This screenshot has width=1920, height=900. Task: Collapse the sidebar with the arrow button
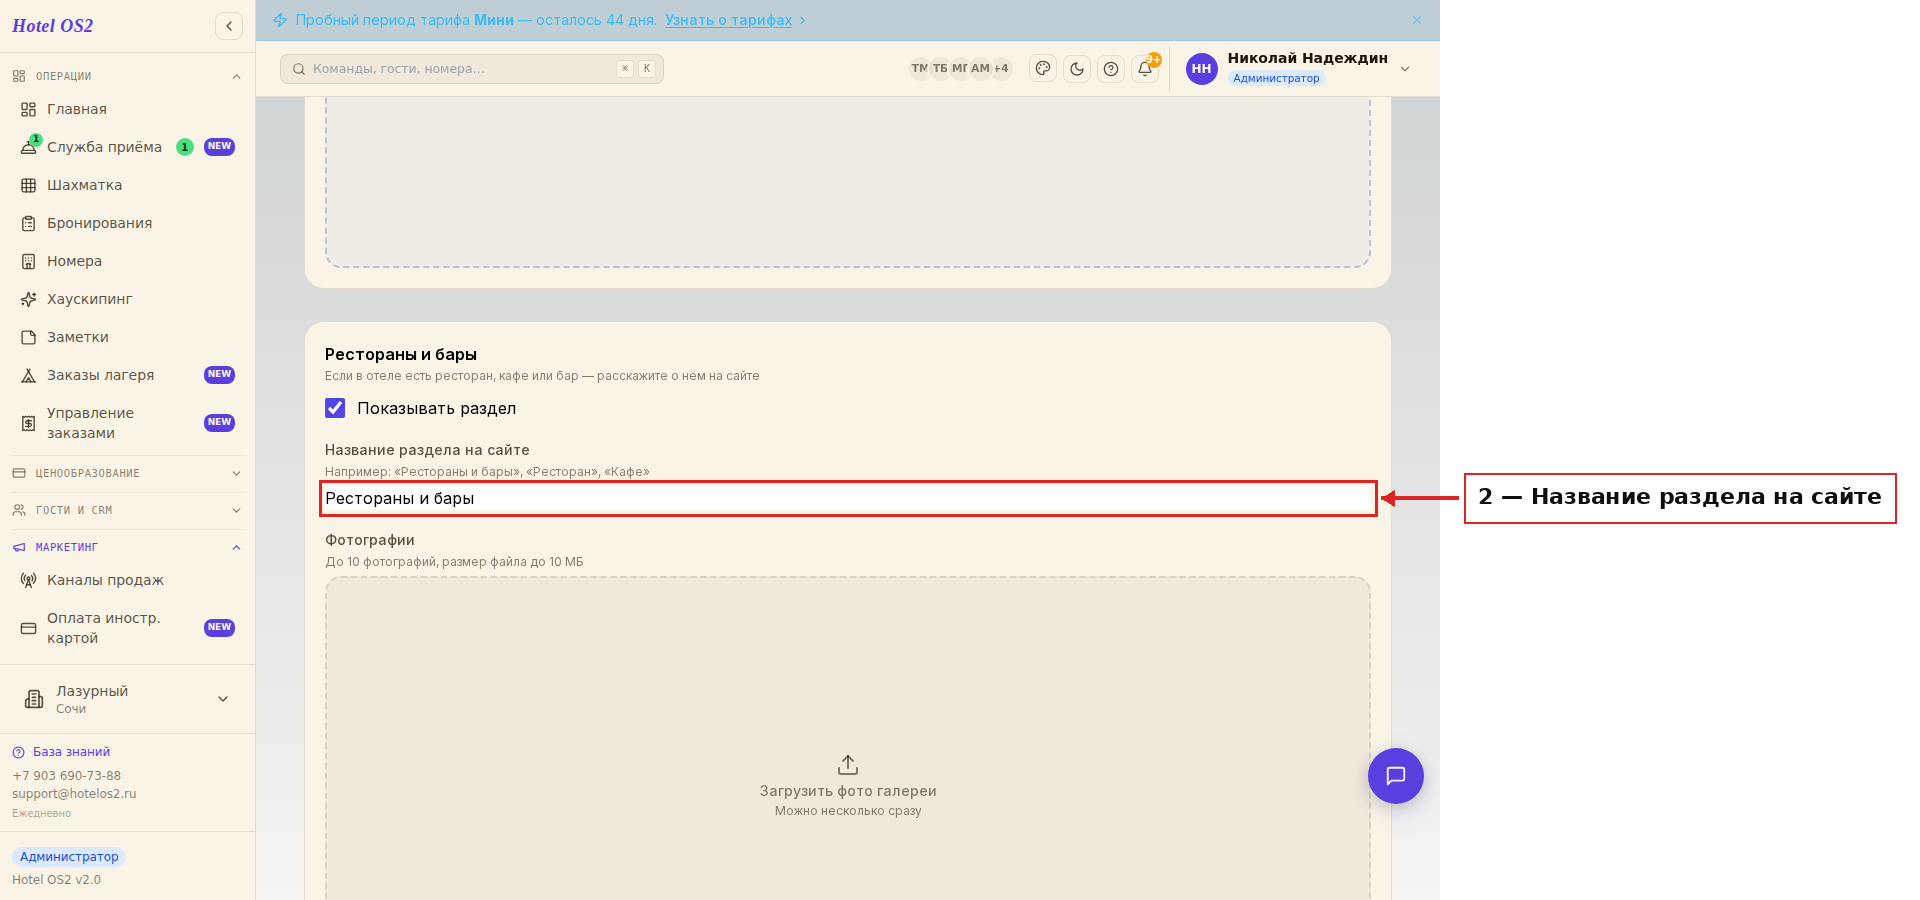click(229, 26)
